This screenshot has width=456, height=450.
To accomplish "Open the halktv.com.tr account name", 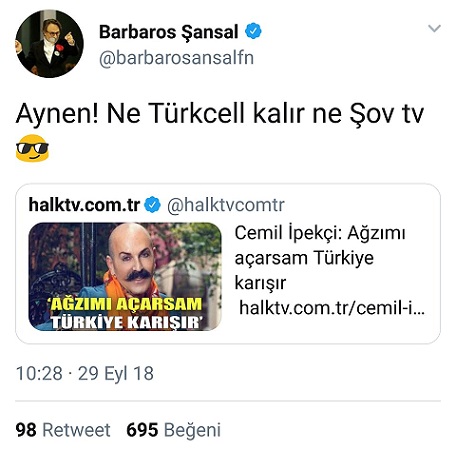I will point(84,204).
